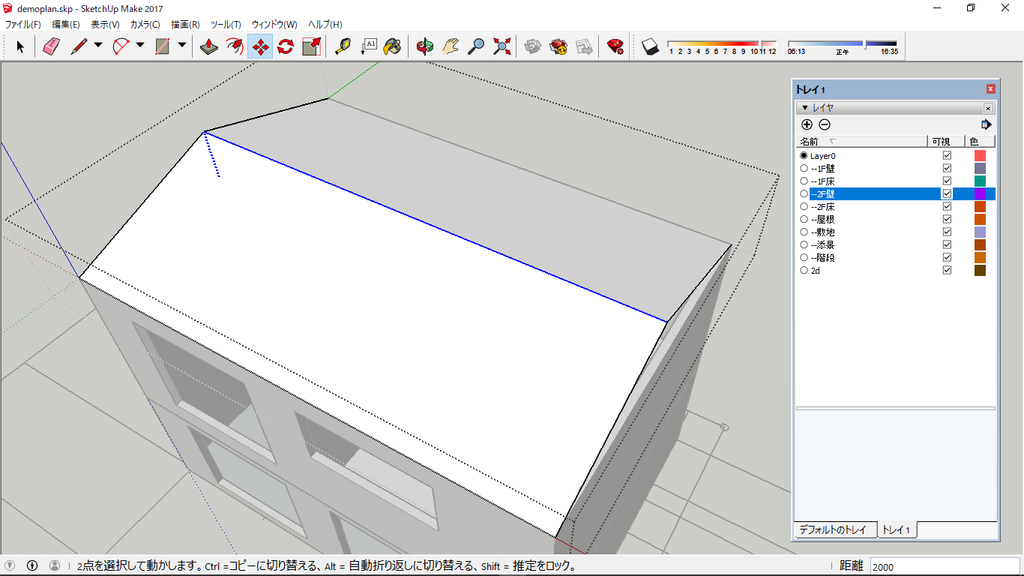Open the 編集(E) menu
This screenshot has height=576, width=1024.
coord(65,24)
